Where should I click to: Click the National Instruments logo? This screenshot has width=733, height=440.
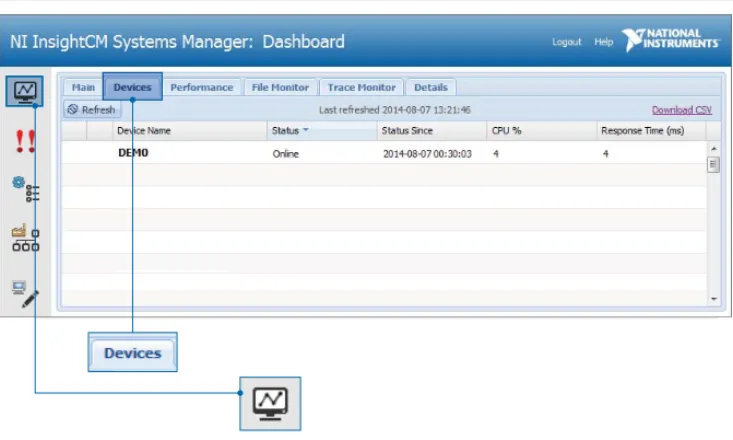click(x=670, y=40)
